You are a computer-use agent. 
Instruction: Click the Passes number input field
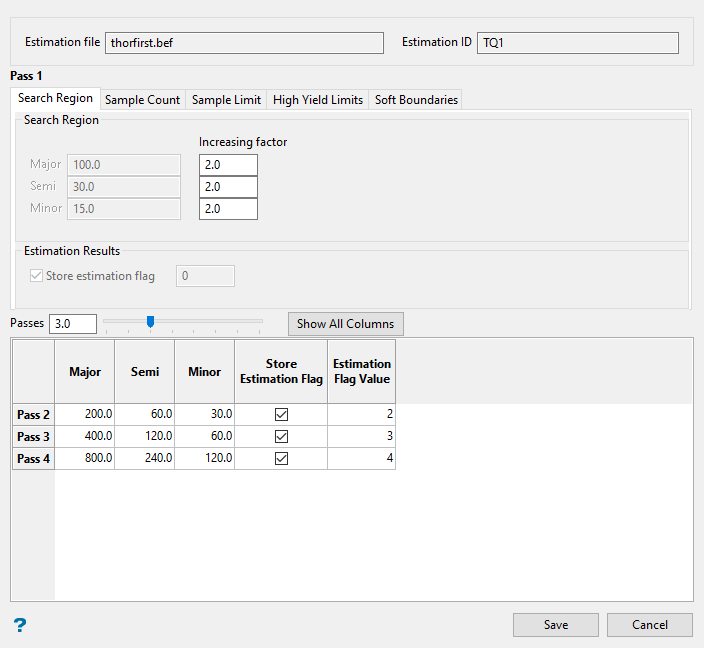click(x=72, y=324)
